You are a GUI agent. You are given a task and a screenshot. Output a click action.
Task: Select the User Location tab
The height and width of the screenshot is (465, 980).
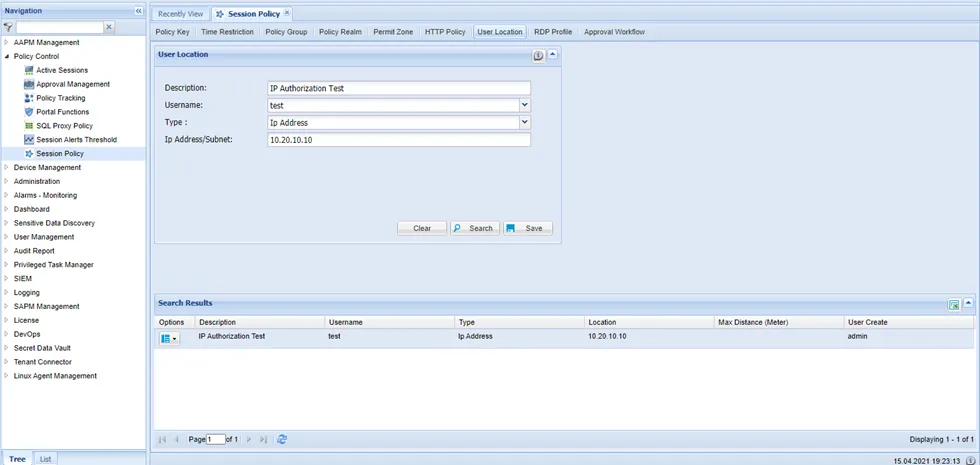click(x=499, y=32)
